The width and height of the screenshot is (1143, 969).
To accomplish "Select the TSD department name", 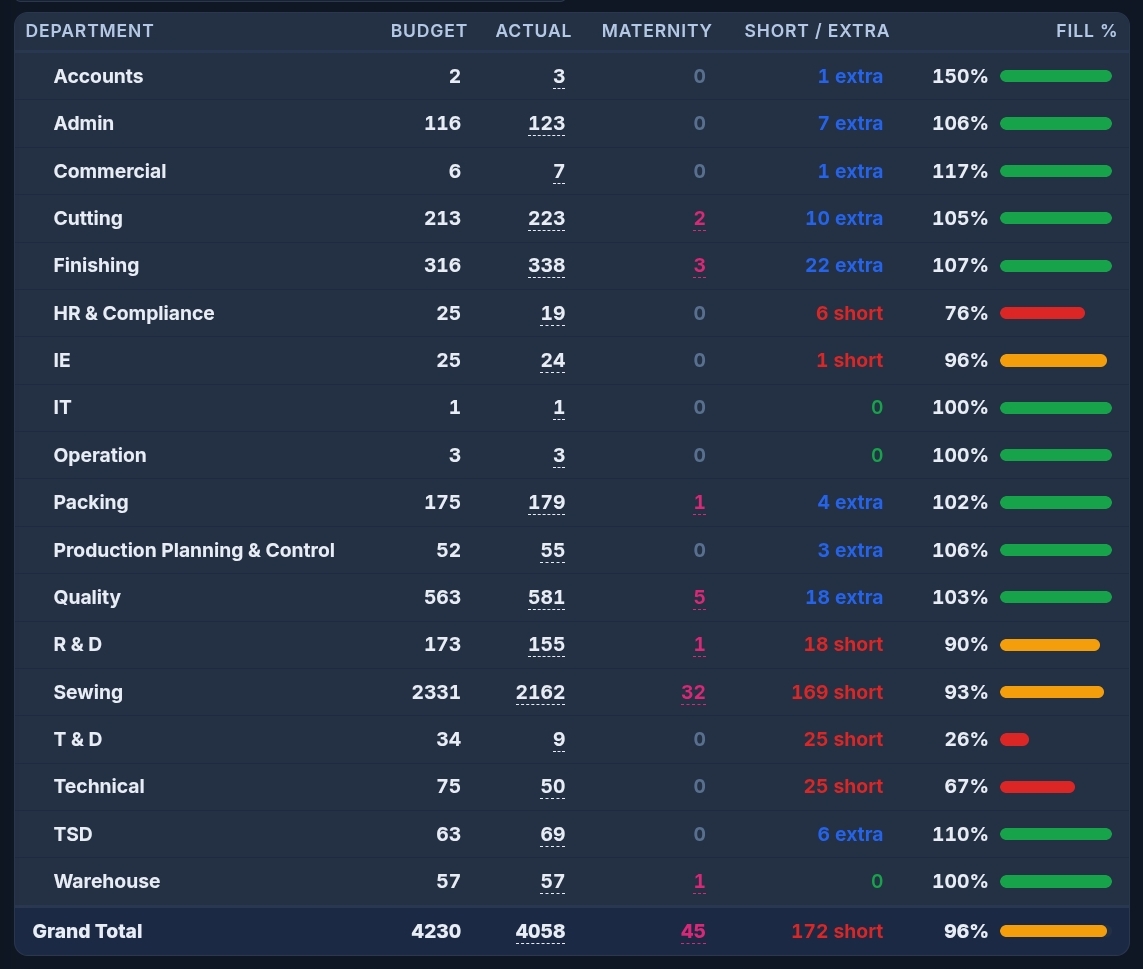I will tap(73, 833).
